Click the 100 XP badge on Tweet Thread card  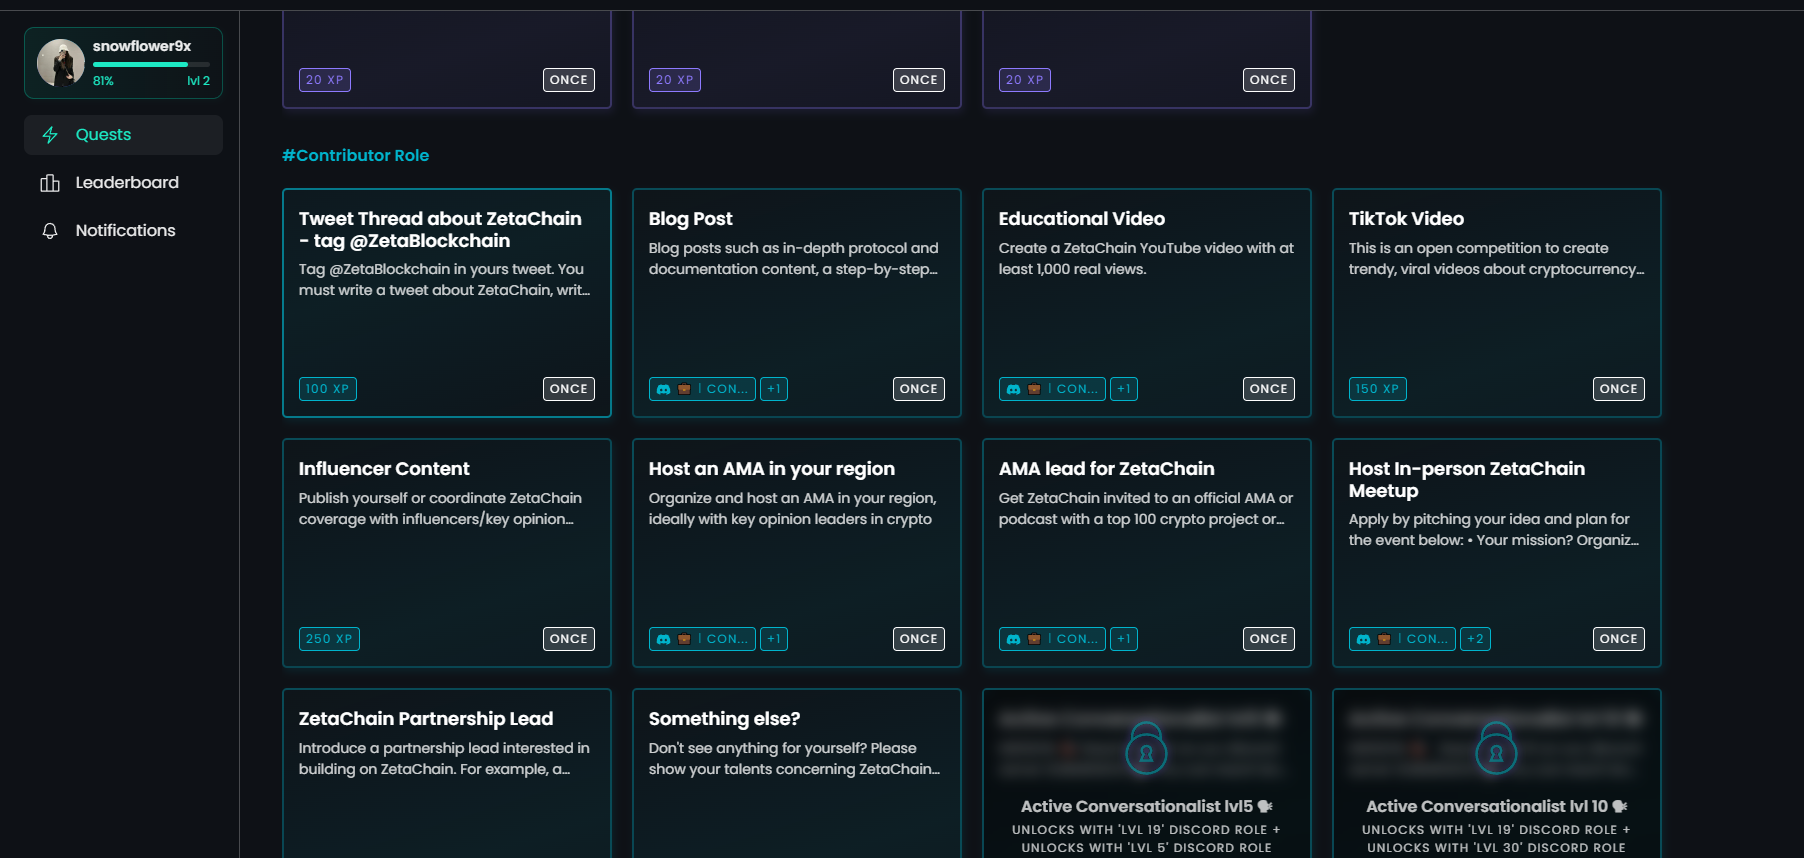click(328, 389)
